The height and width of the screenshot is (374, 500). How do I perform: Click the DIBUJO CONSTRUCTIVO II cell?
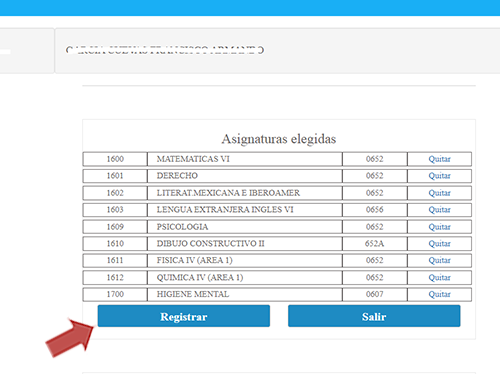click(245, 244)
